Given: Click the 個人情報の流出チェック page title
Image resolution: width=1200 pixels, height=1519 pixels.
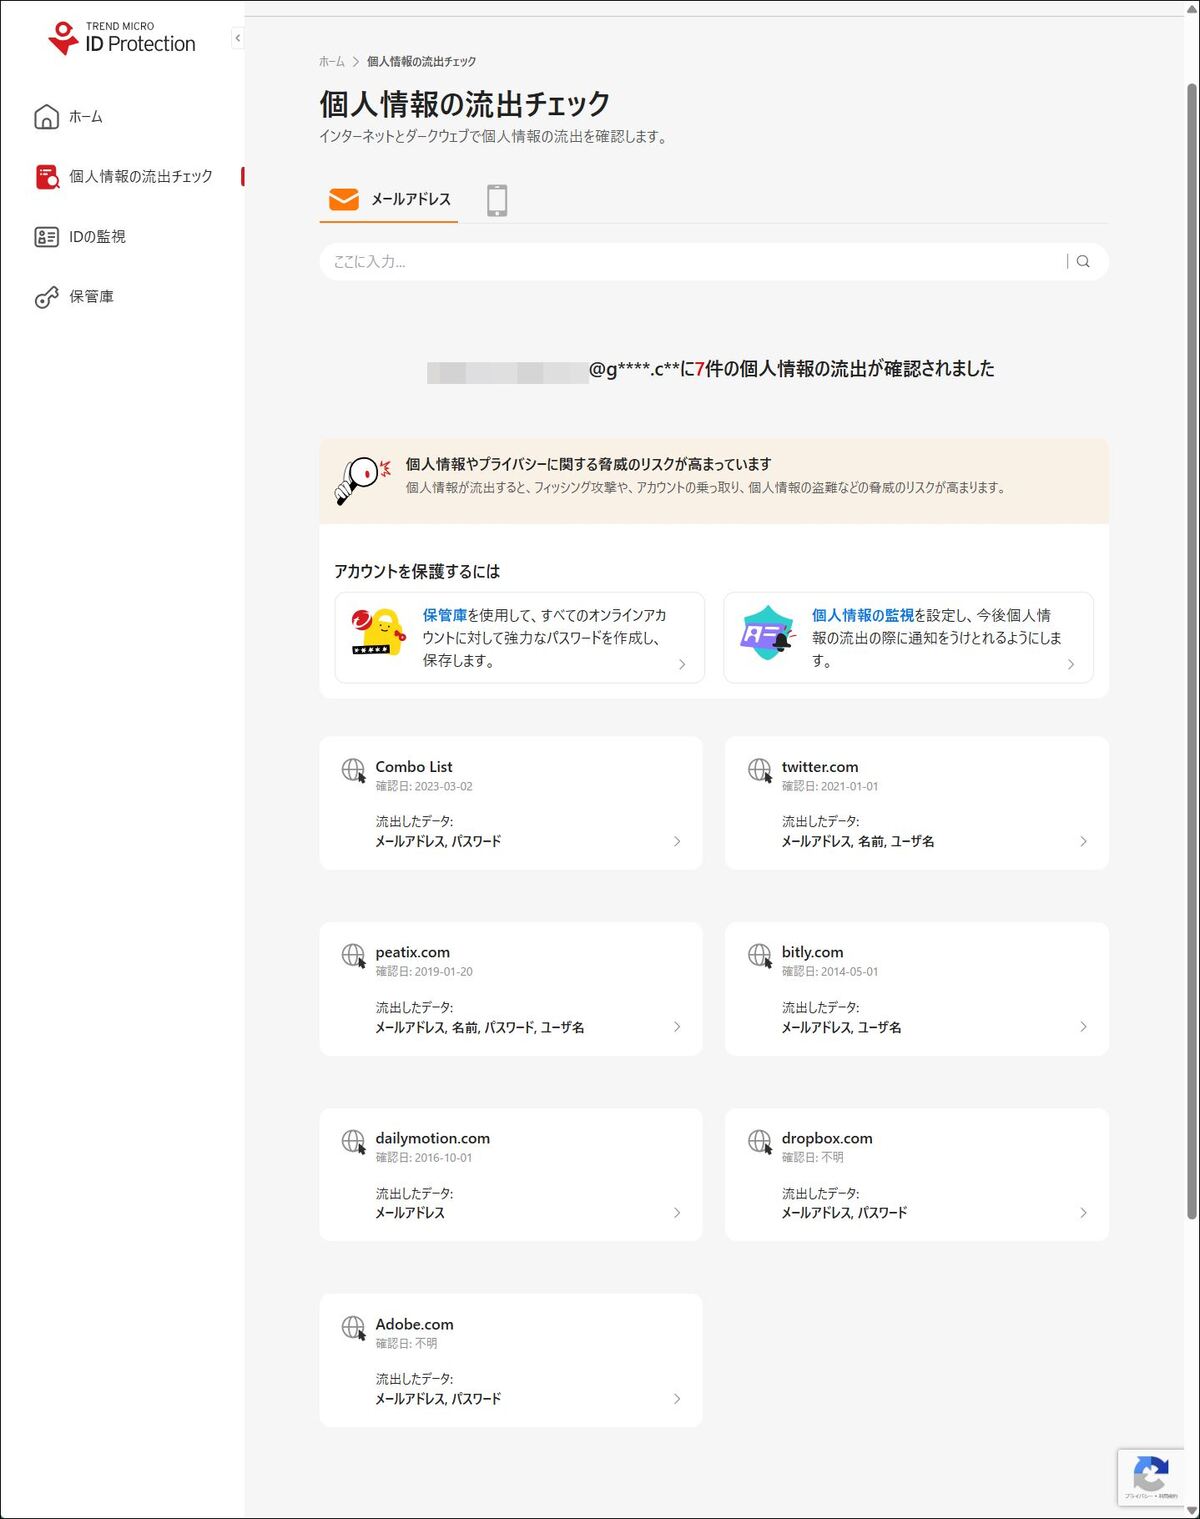Looking at the screenshot, I should [x=465, y=104].
